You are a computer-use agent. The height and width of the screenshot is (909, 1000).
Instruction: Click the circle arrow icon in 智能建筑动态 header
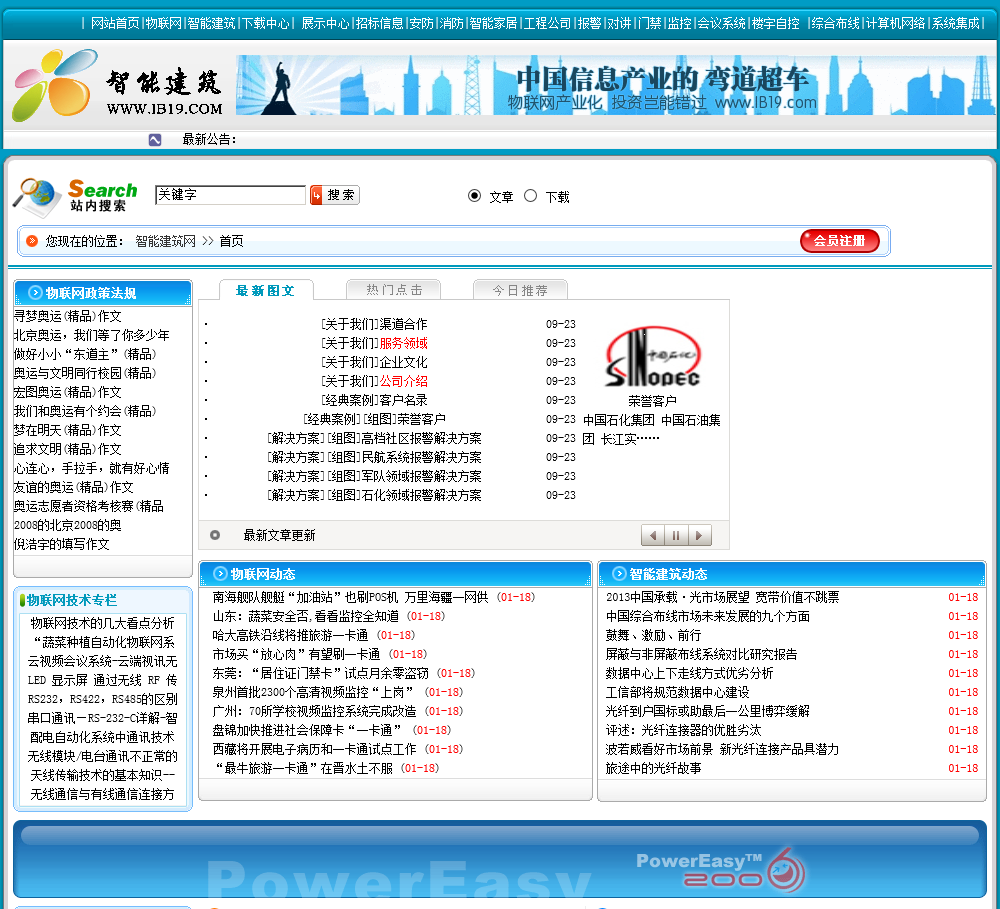coord(619,573)
